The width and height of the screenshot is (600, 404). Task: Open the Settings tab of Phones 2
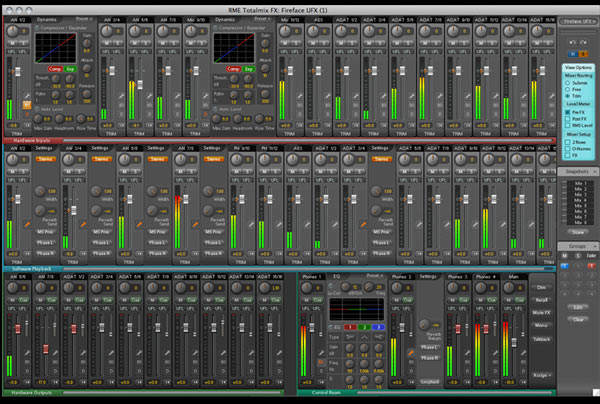[428, 276]
